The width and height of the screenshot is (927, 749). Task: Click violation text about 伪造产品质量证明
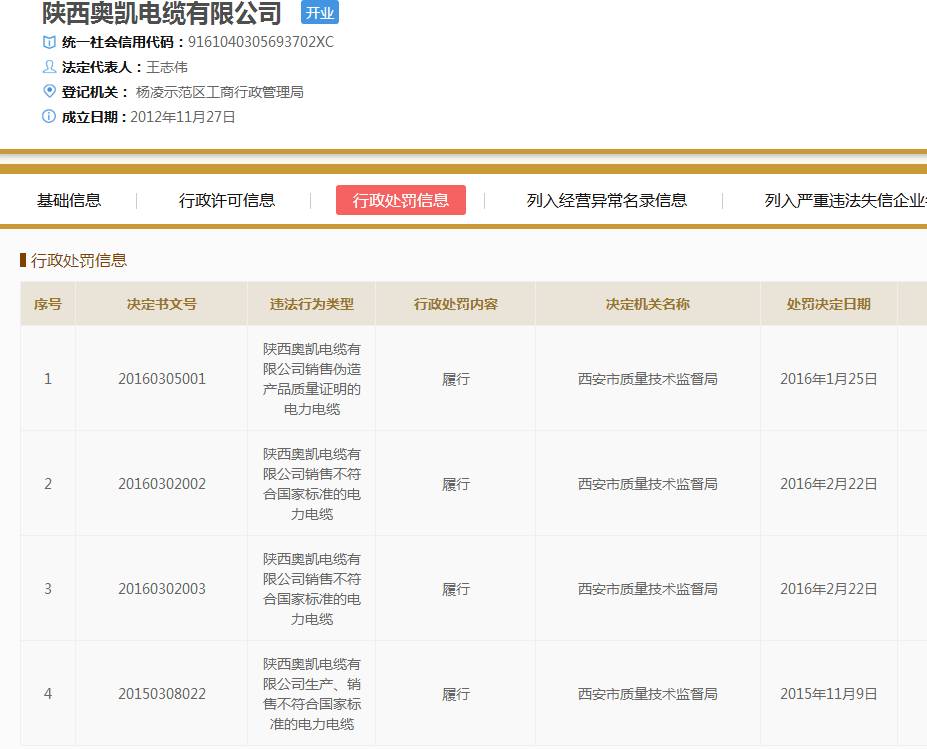tap(312, 378)
